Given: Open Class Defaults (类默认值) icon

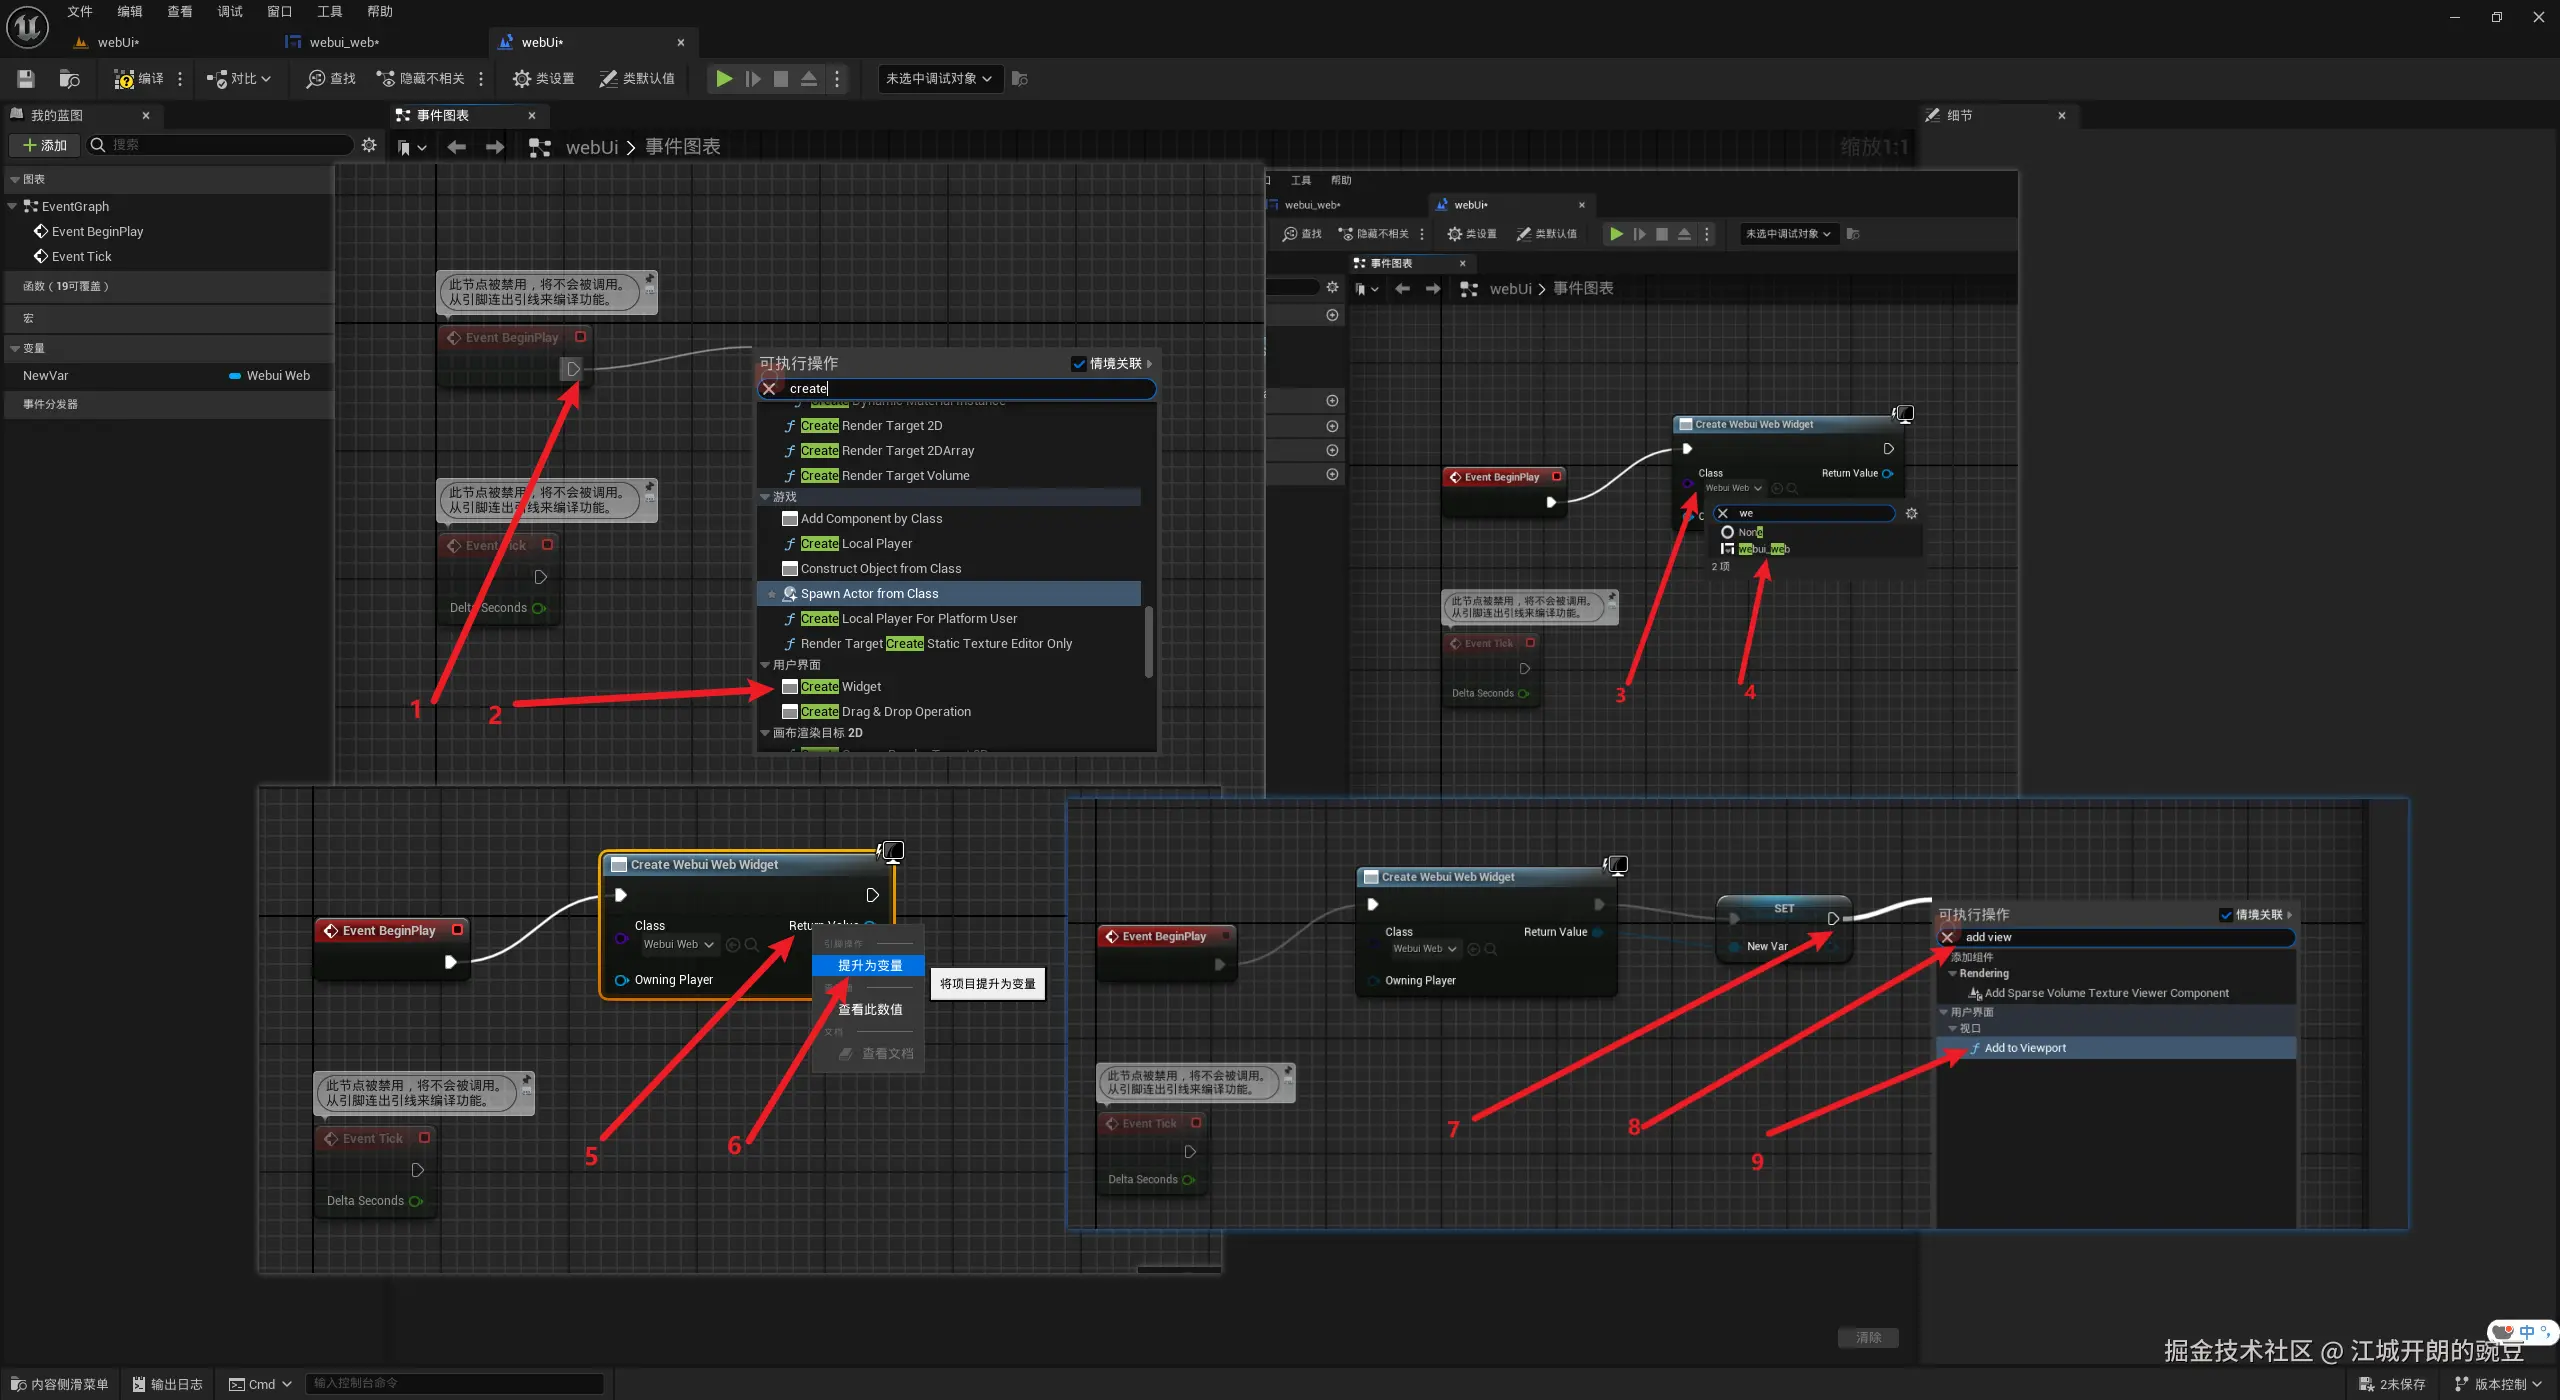Looking at the screenshot, I should click(x=608, y=79).
